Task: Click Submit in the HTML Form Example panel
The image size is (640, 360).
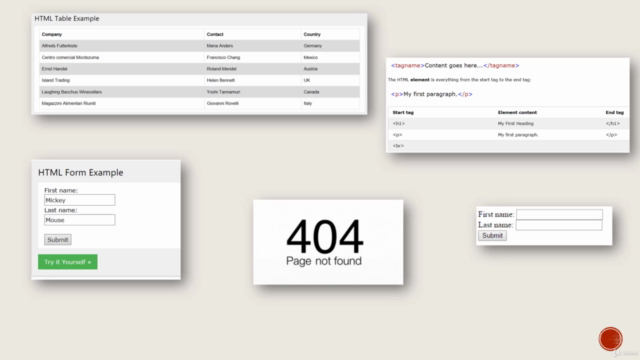Action: (58, 240)
